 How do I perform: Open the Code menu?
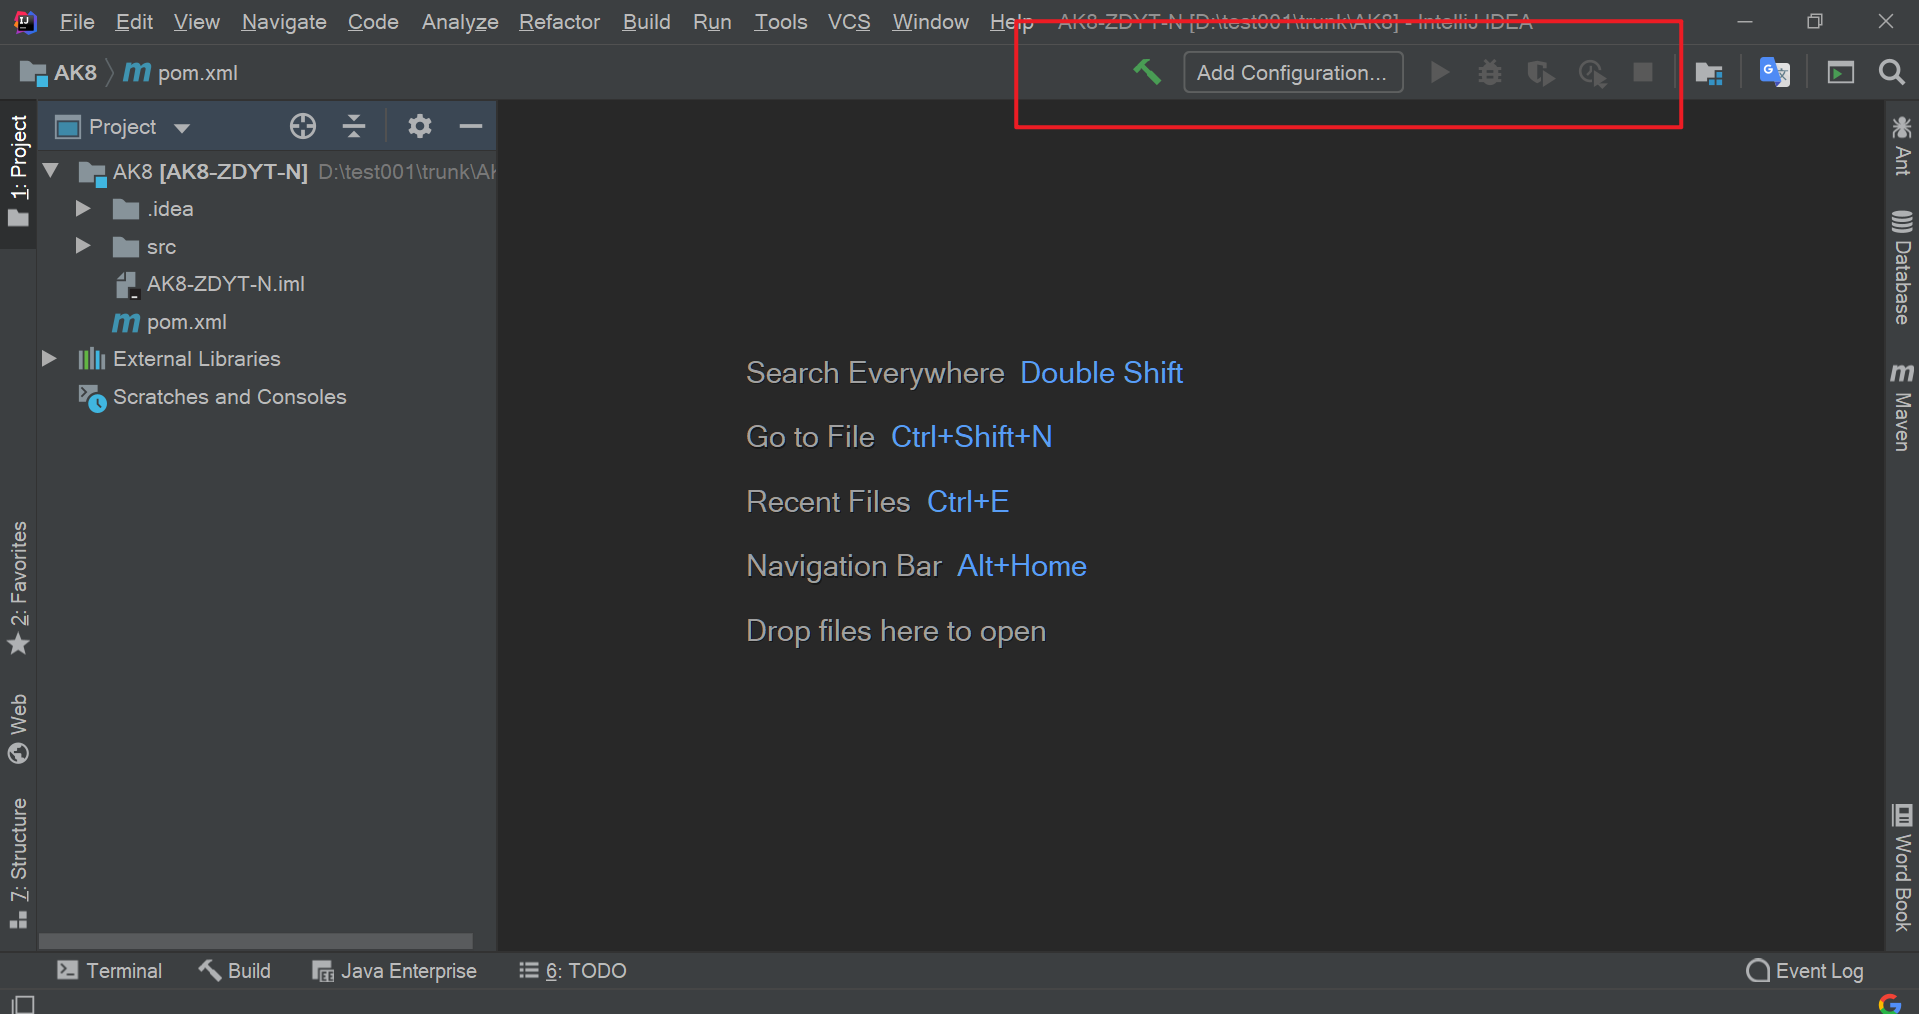coord(373,22)
